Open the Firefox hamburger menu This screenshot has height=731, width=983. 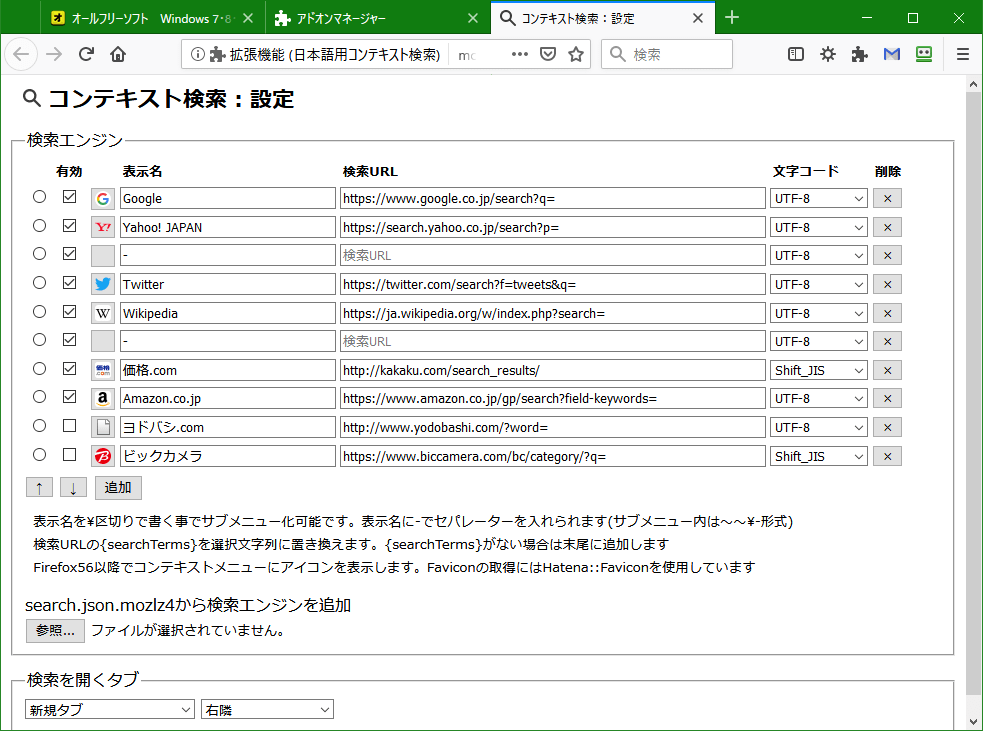pos(963,55)
